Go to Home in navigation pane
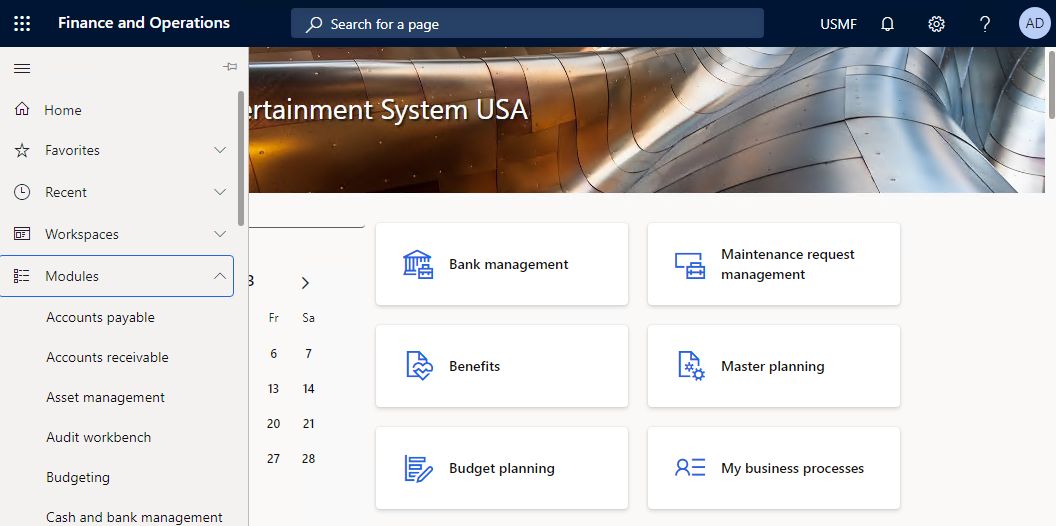Screen dimensions: 1056x526 [63, 110]
